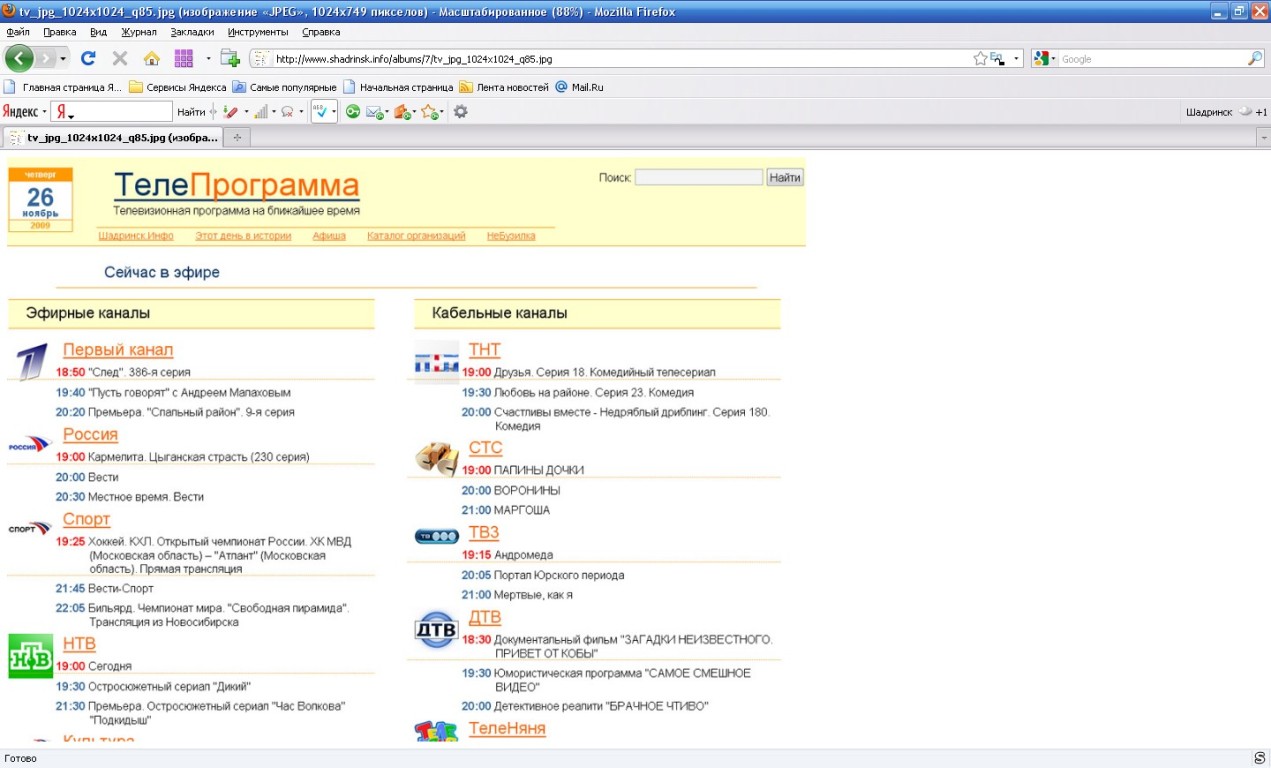Click the En language indicator in address bar
The image size is (1271, 768).
coord(996,59)
